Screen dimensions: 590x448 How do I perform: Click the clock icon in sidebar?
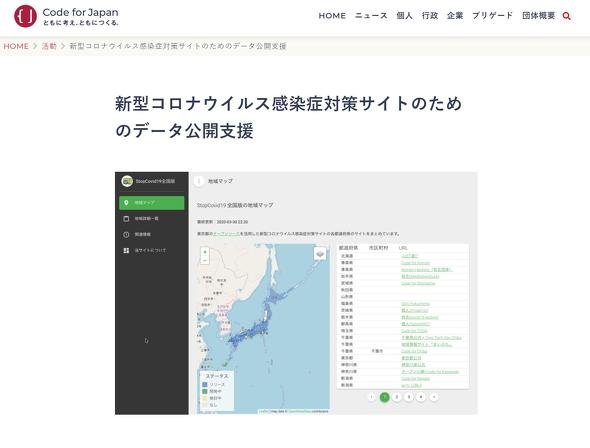(126, 234)
